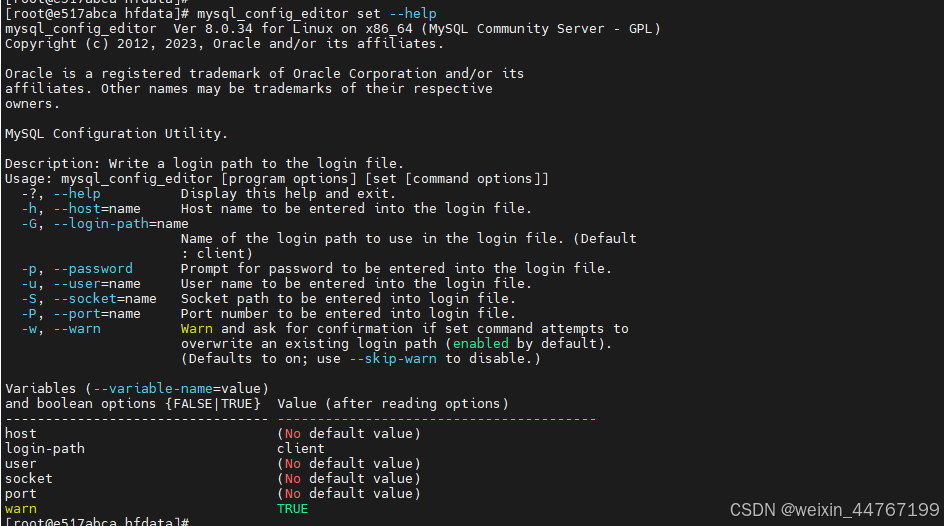Click the --password option text

coord(93,269)
